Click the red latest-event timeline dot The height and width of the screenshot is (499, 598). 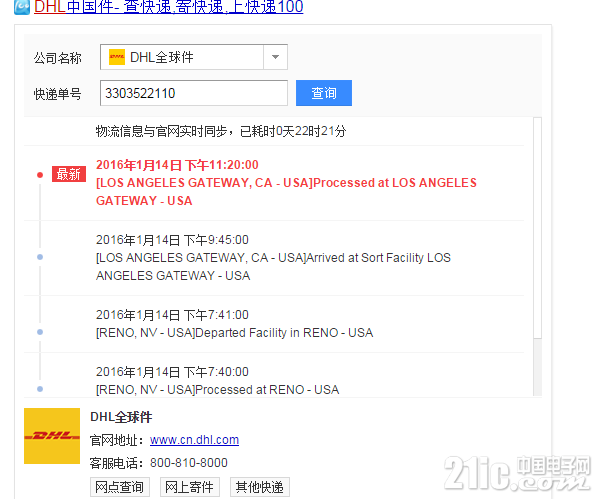click(40, 175)
